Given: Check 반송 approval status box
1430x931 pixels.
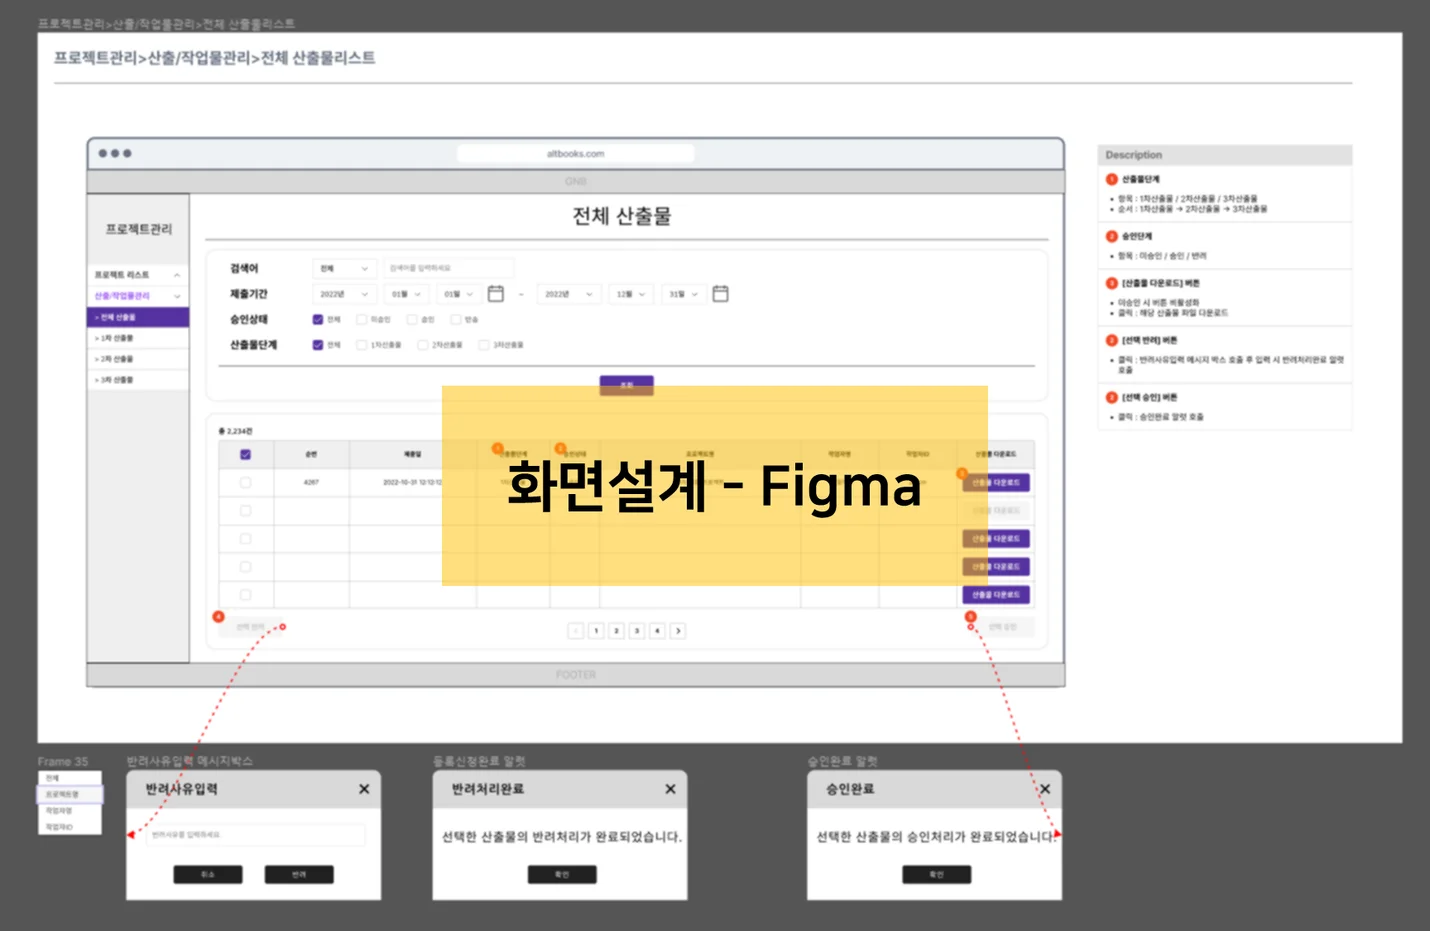Looking at the screenshot, I should click(456, 320).
